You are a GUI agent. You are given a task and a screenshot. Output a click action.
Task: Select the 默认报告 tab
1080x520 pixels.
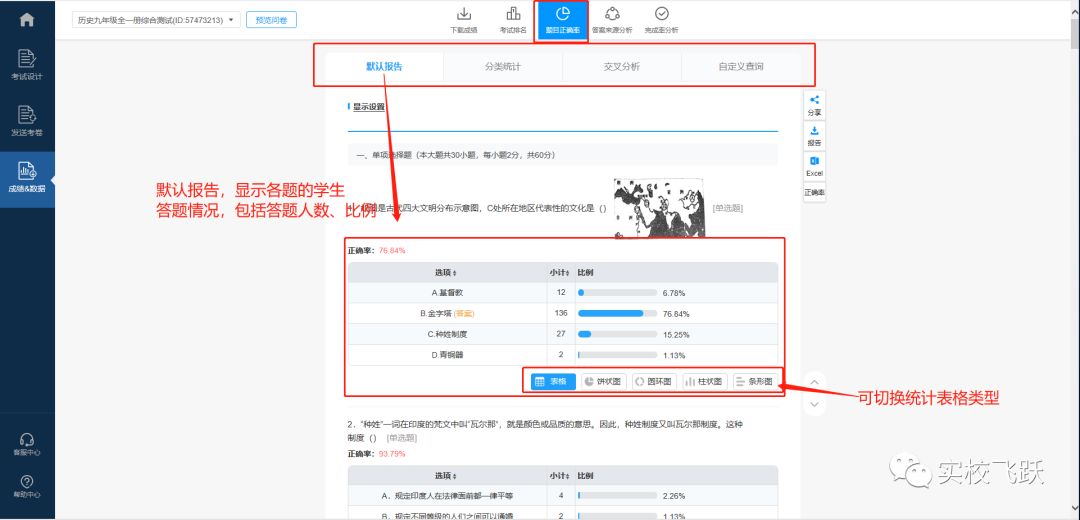[x=384, y=67]
